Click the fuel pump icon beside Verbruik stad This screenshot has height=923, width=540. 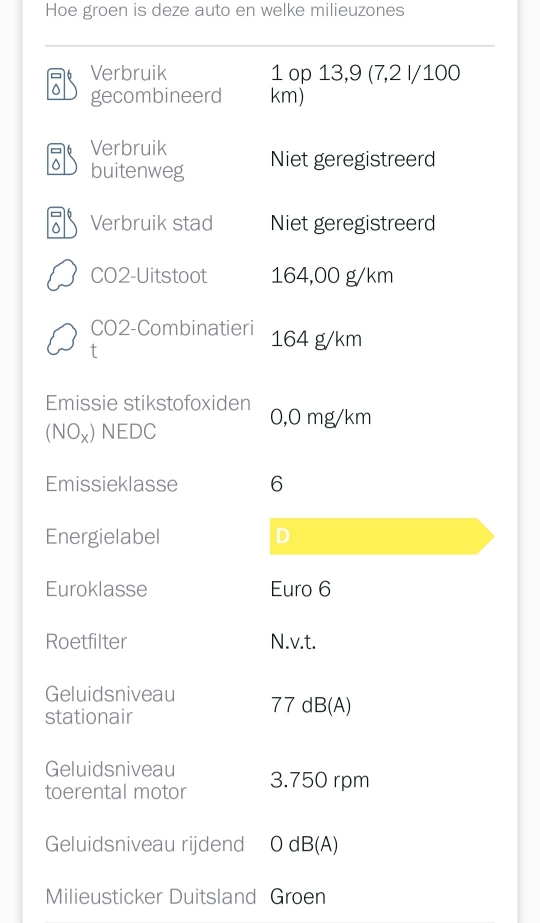62,223
